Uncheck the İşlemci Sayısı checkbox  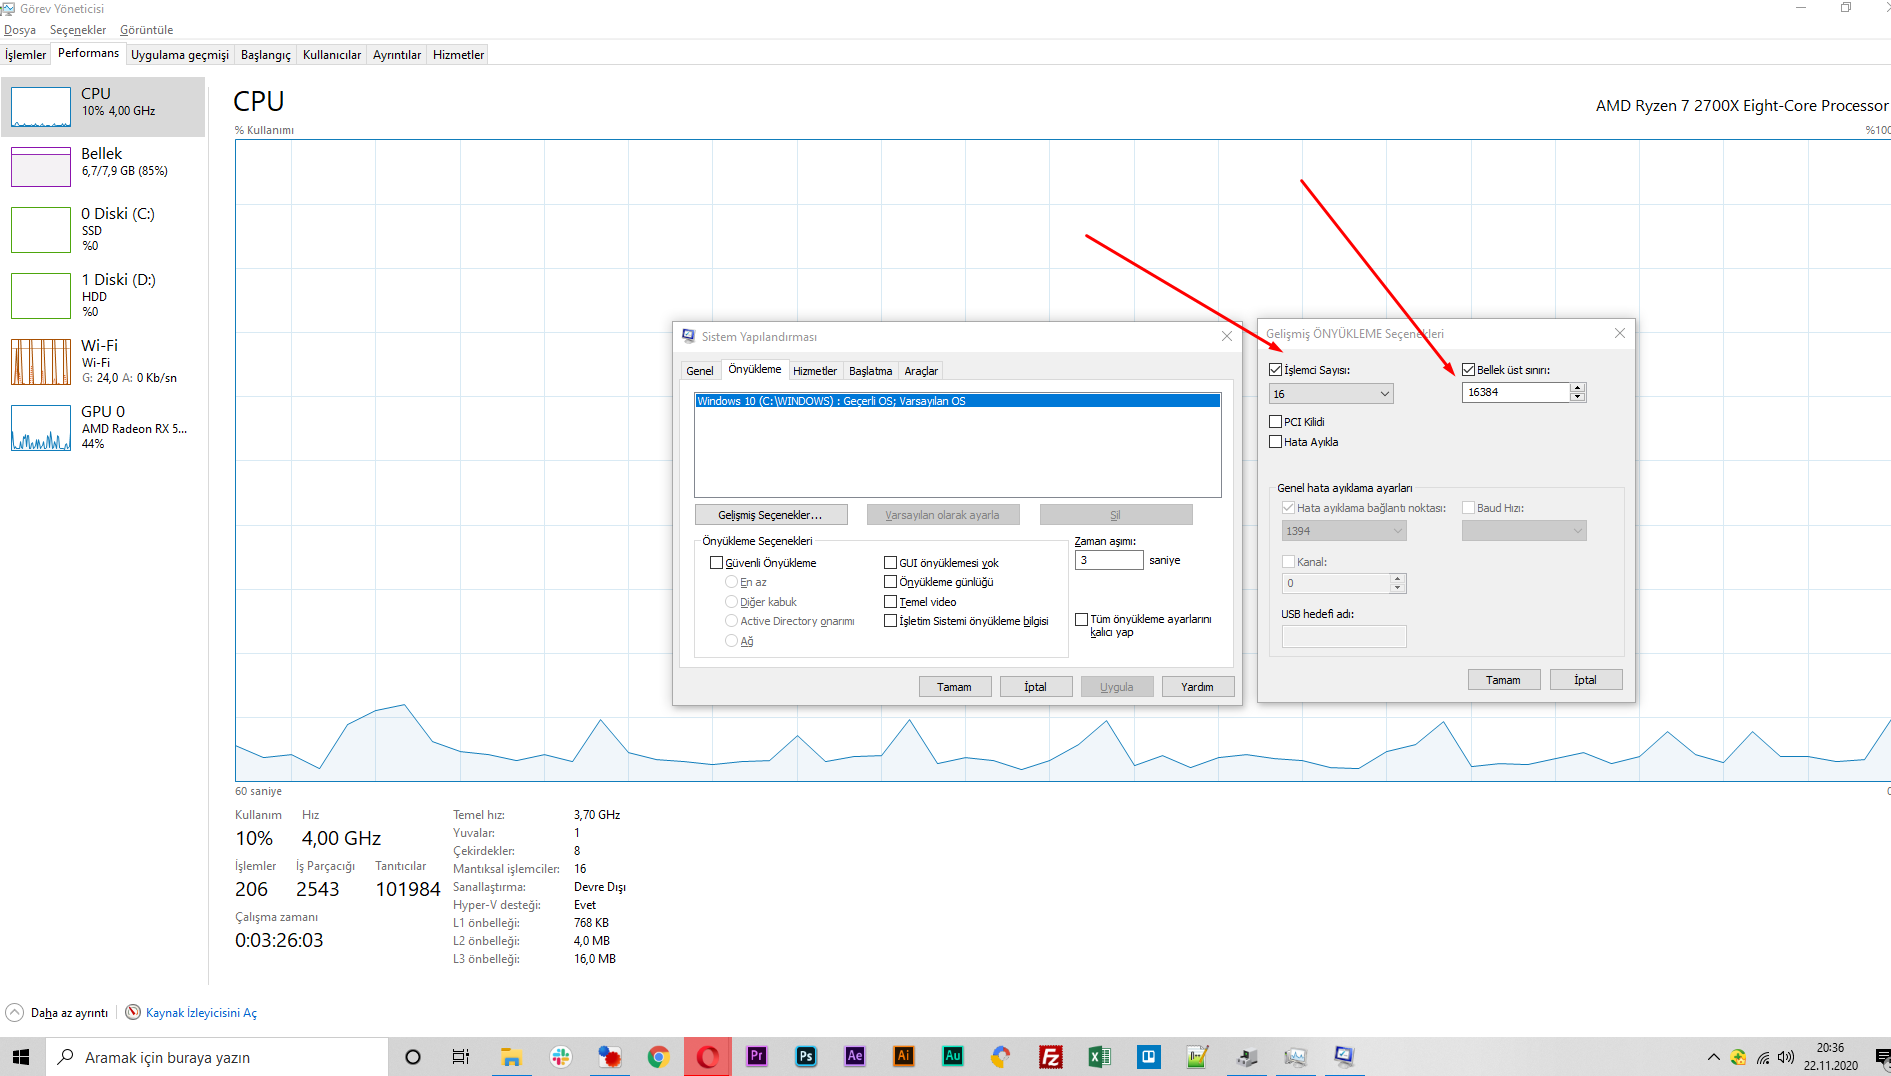[x=1275, y=370]
